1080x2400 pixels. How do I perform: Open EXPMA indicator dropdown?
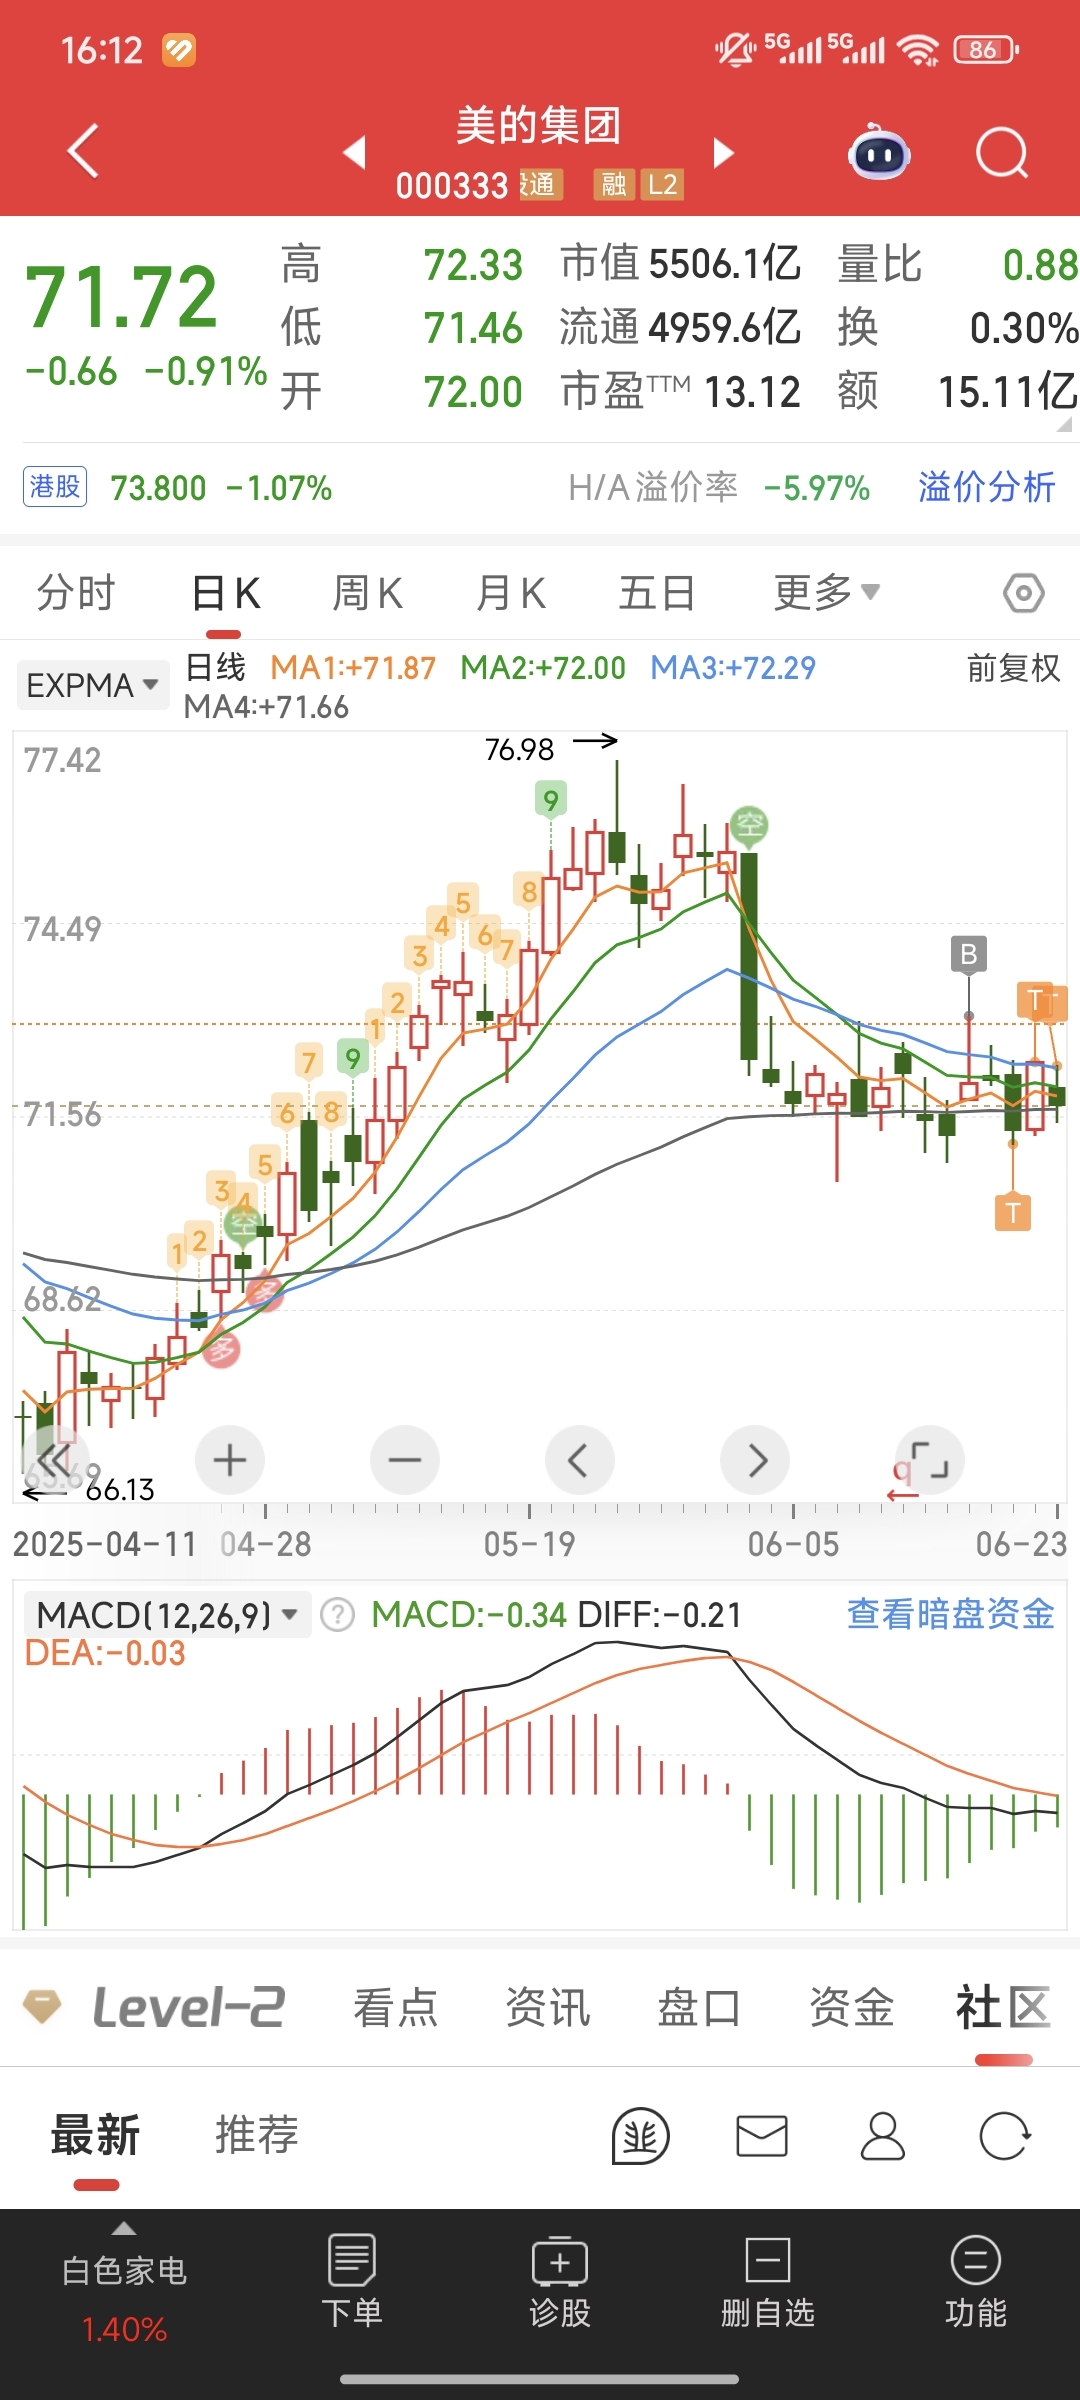click(92, 685)
